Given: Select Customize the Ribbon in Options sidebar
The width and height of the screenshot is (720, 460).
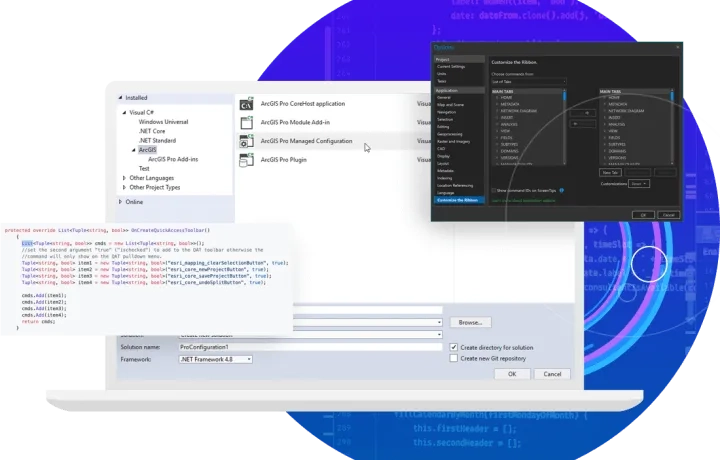Looking at the screenshot, I should [458, 200].
